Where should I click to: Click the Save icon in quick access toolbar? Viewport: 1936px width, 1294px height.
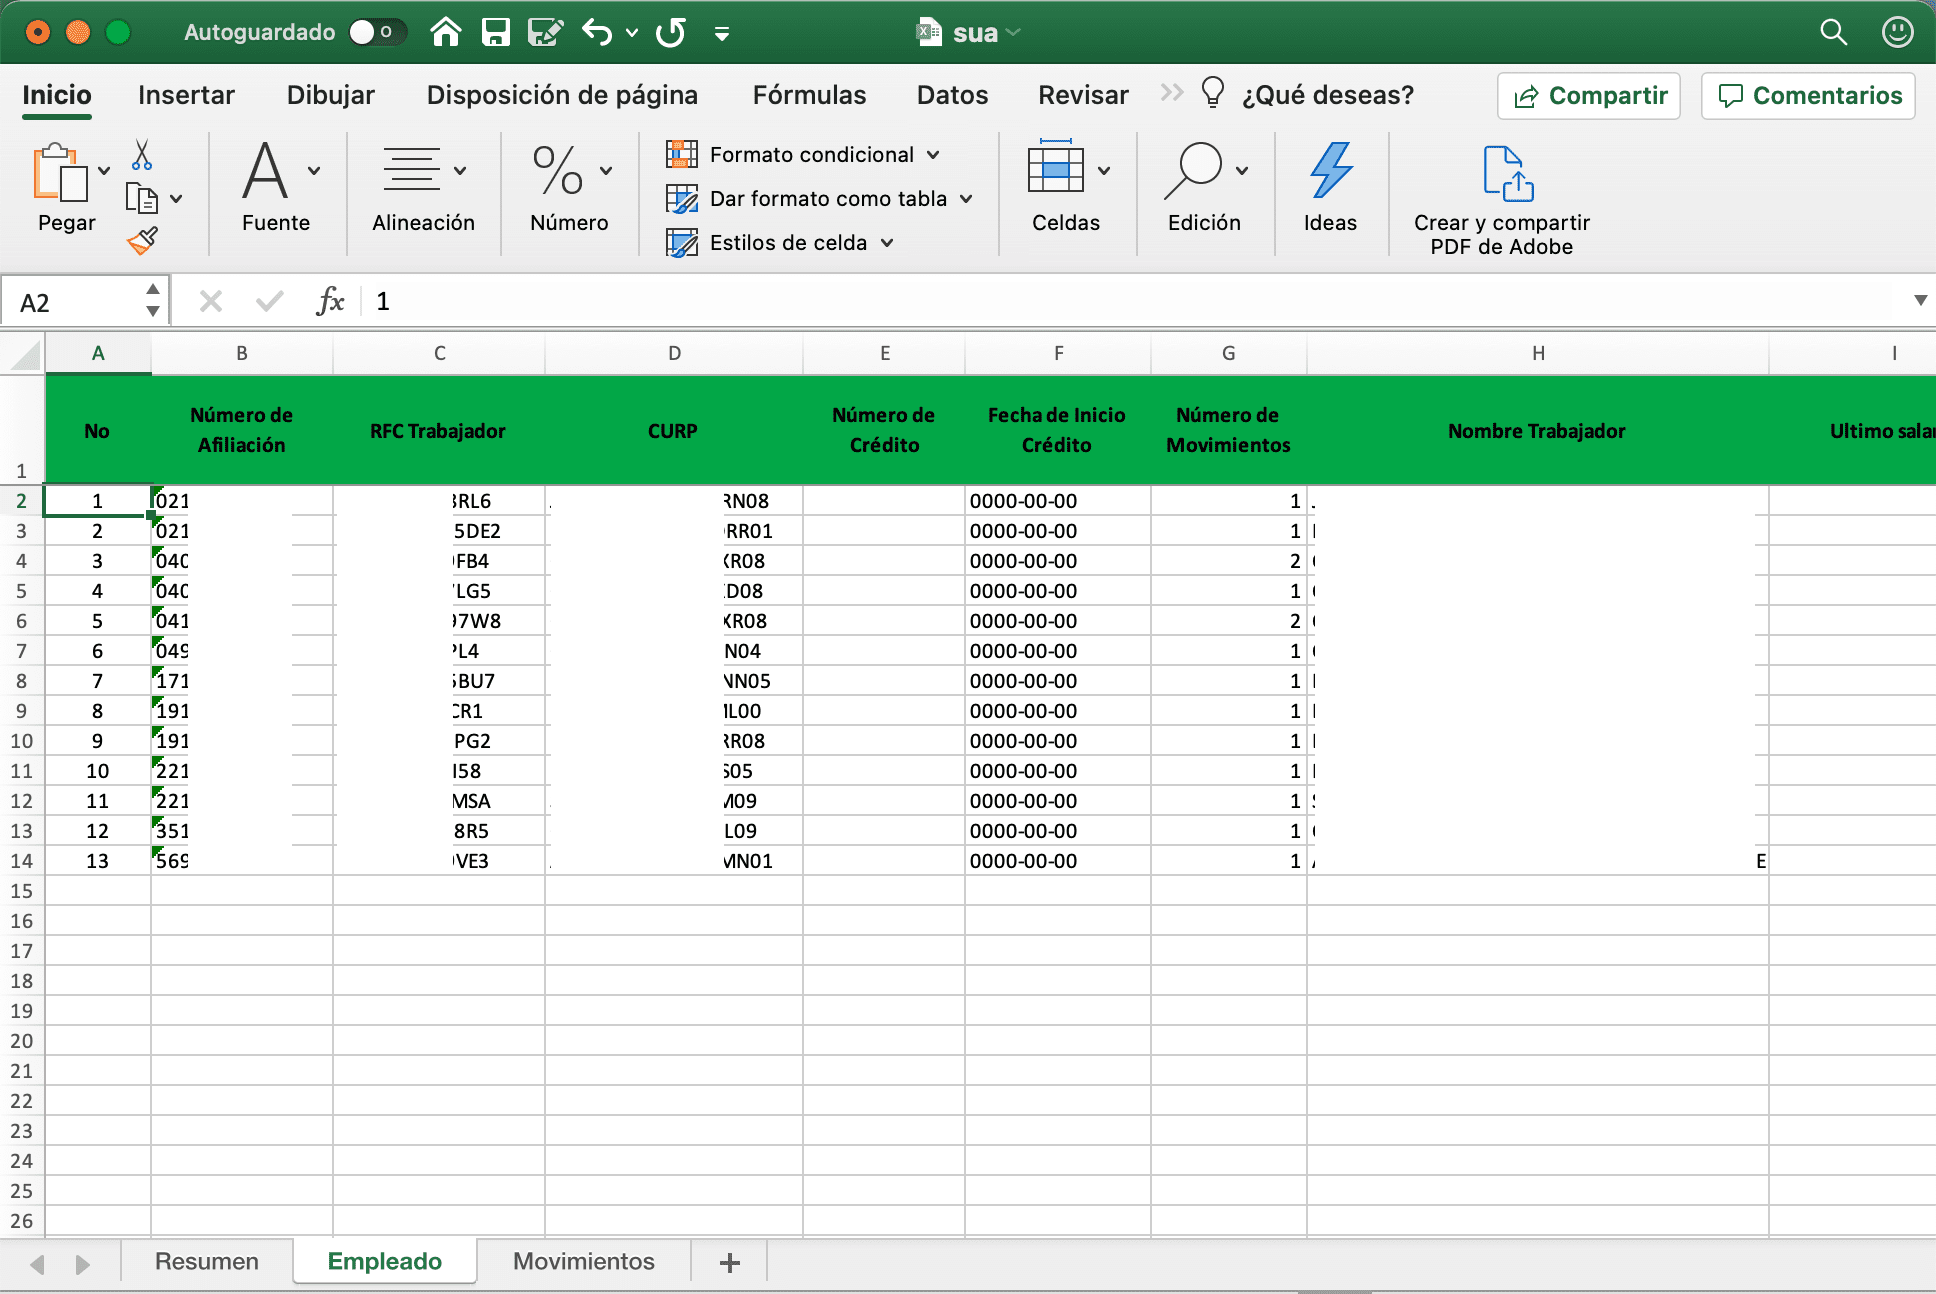tap(495, 31)
